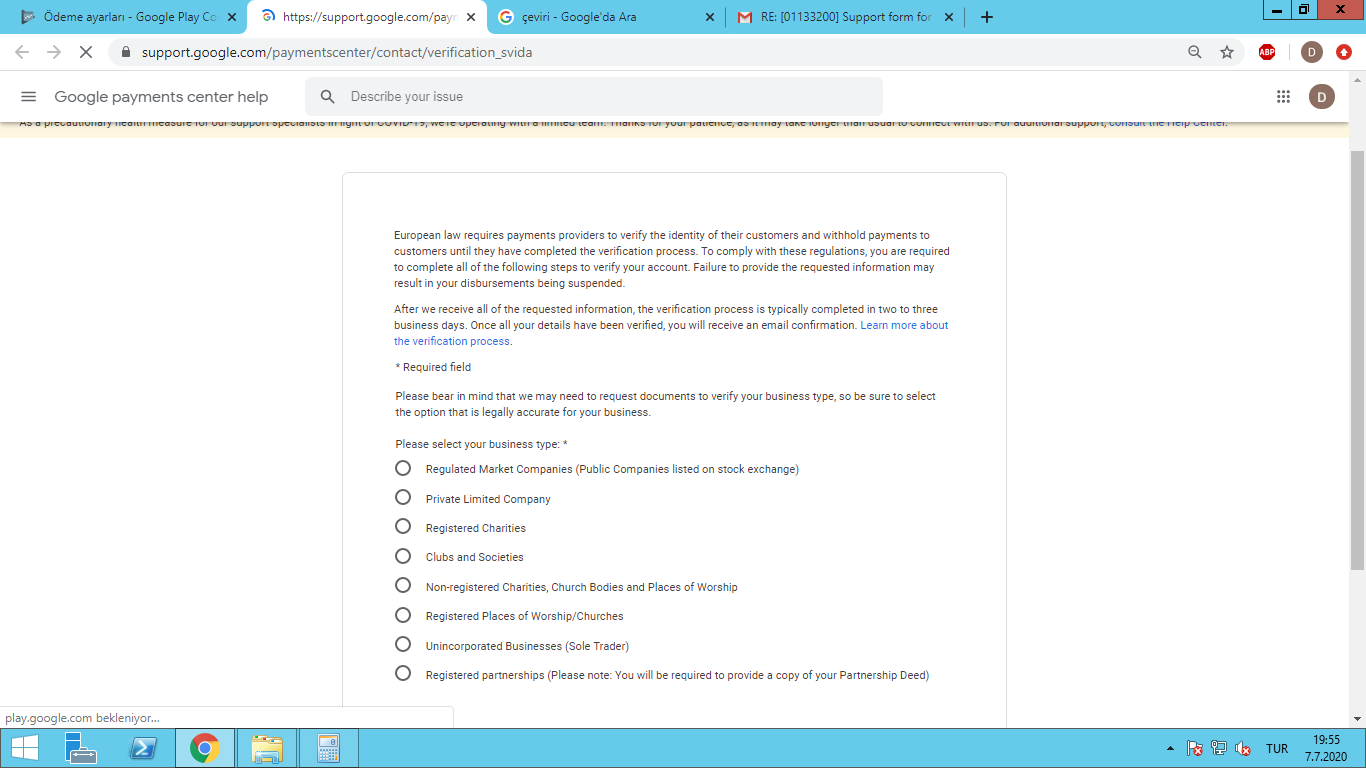Viewport: 1366px width, 768px height.
Task: Bookmark this page with the star
Action: (x=1227, y=52)
